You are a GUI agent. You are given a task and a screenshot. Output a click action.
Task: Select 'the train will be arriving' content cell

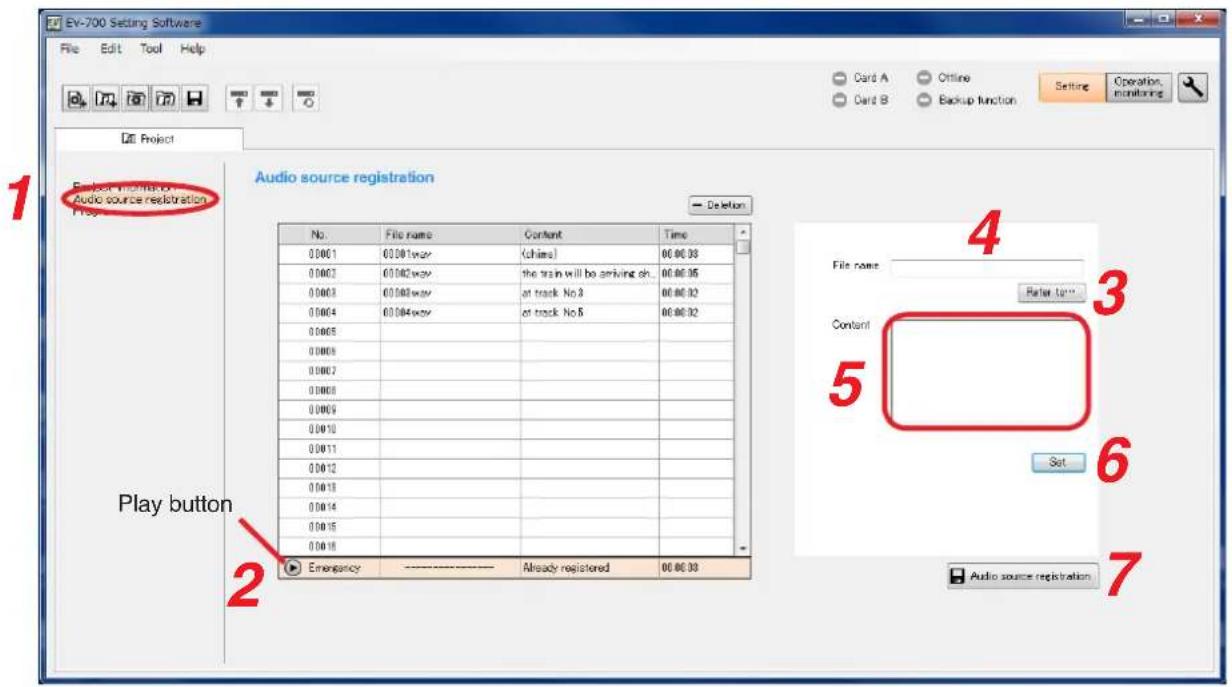(x=589, y=273)
